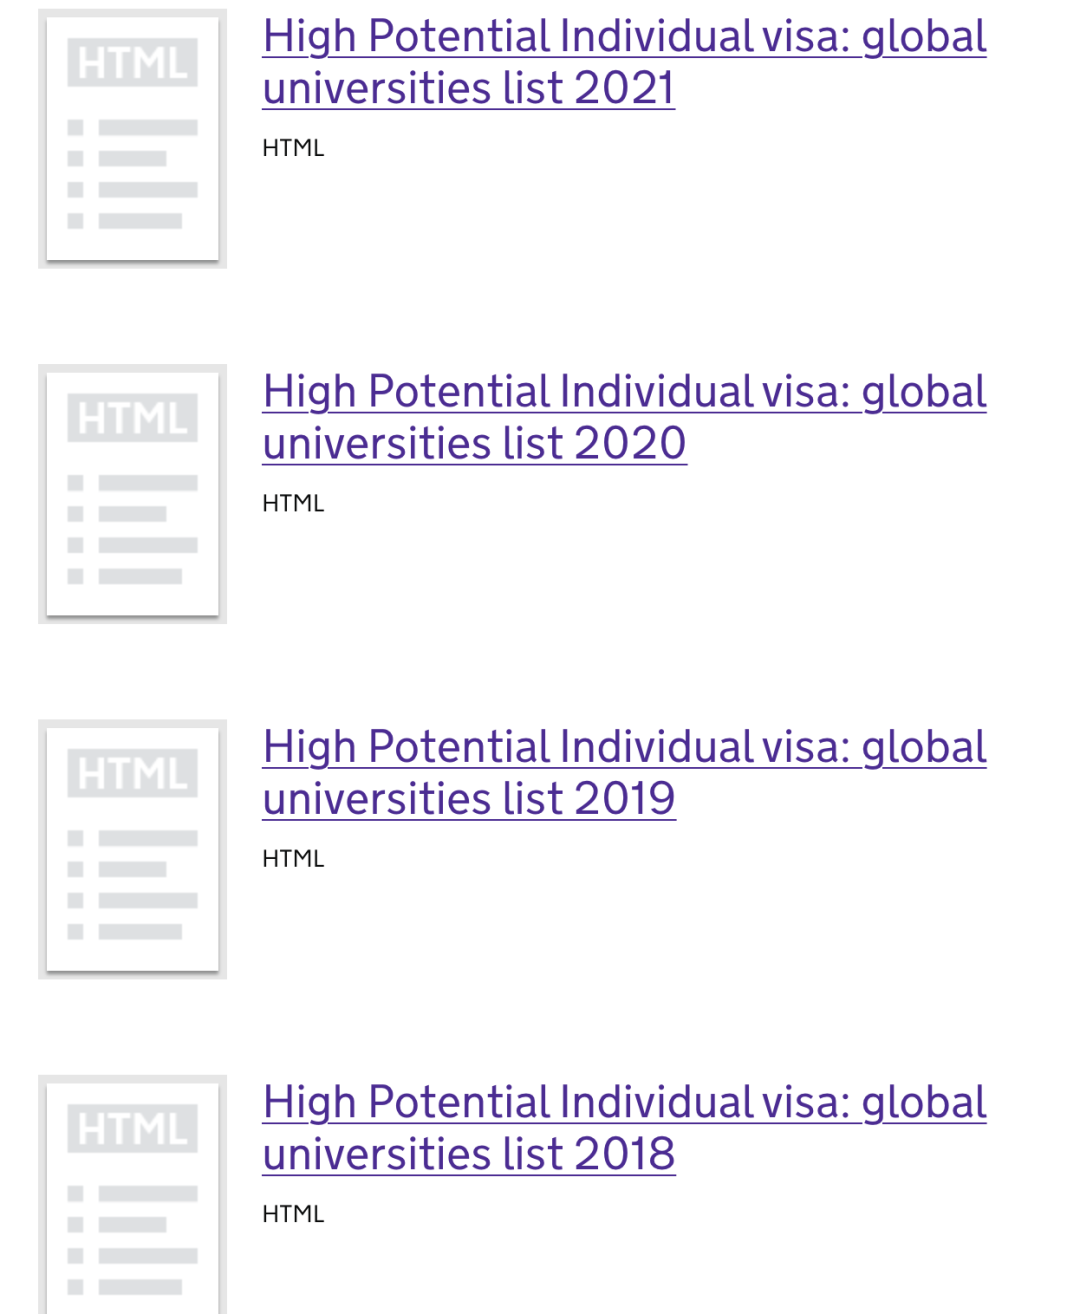Click the HTML format label under 2019 list
1080x1314 pixels.
click(293, 858)
